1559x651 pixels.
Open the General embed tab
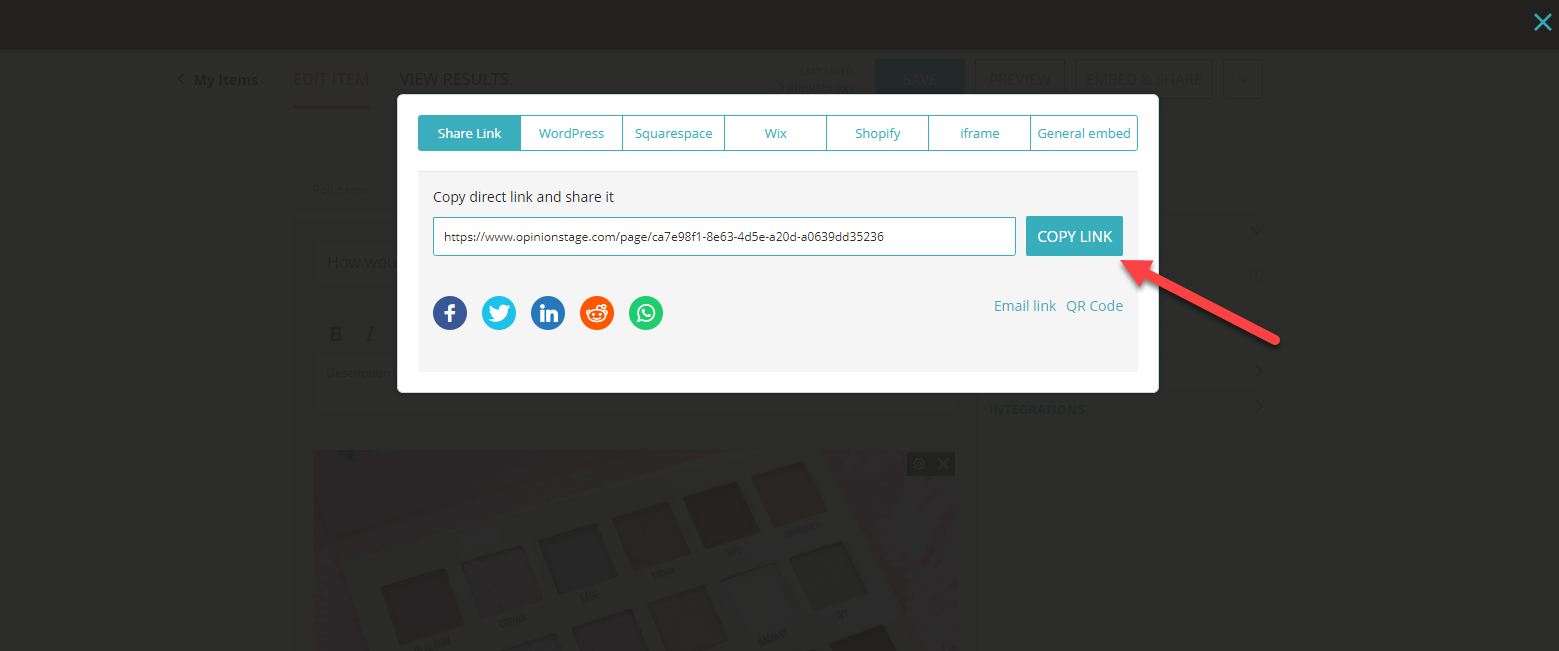[1084, 133]
